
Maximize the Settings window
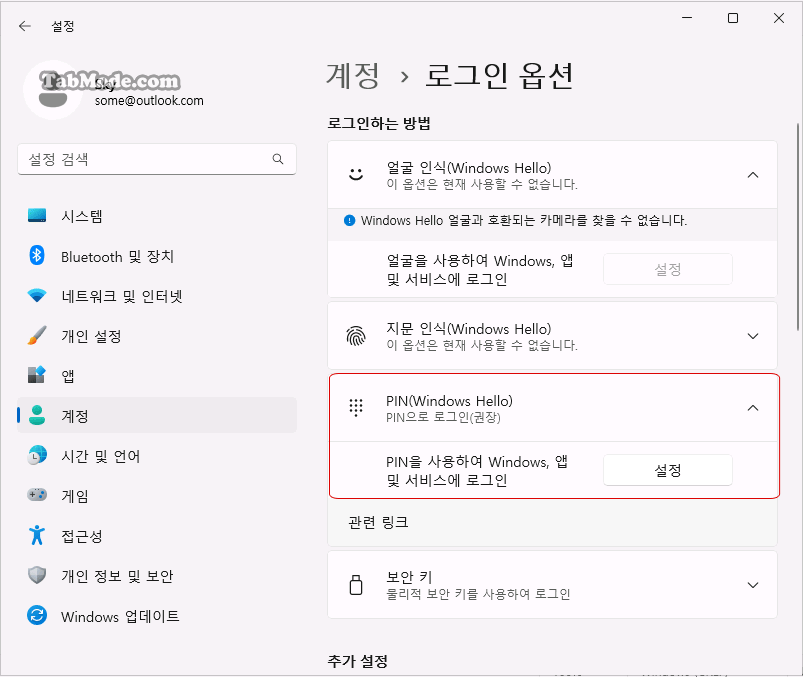tap(733, 18)
